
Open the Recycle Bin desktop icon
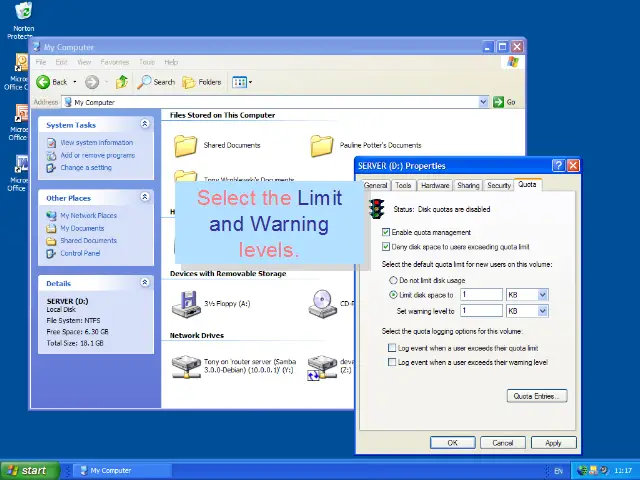coord(24,11)
